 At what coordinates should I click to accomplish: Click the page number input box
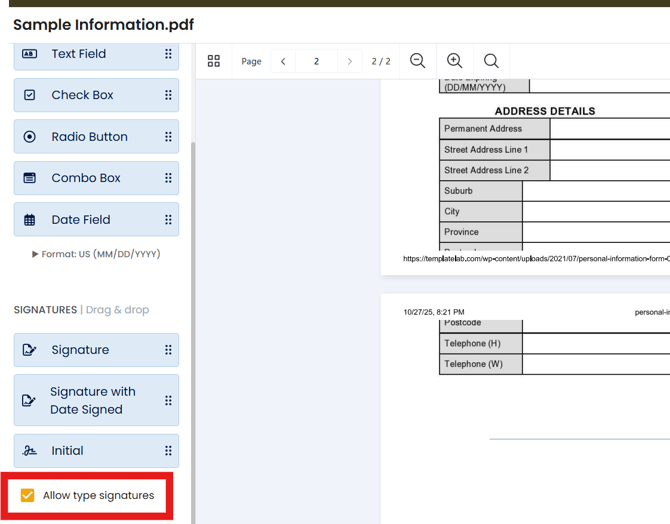[316, 61]
